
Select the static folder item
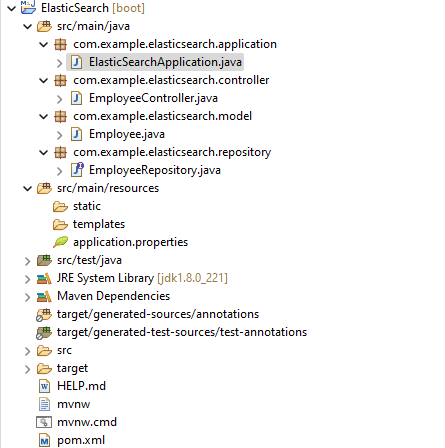click(x=77, y=206)
